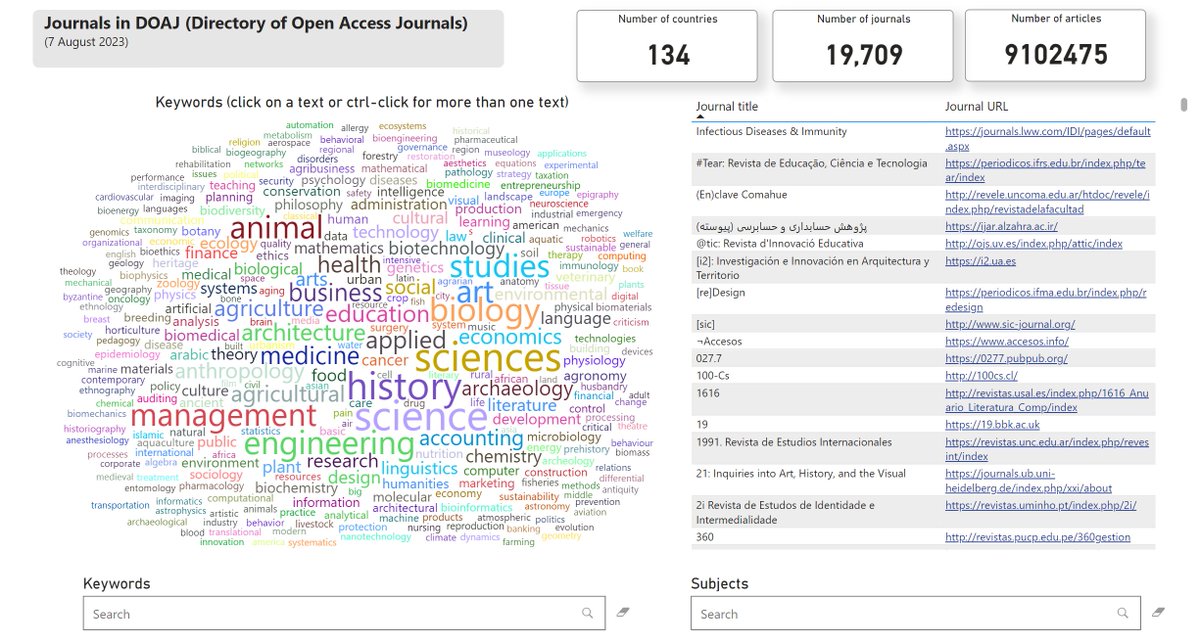Select '21: Inquiries into Art, History' row
Image resolution: width=1200 pixels, height=644 pixels.
coord(800,473)
